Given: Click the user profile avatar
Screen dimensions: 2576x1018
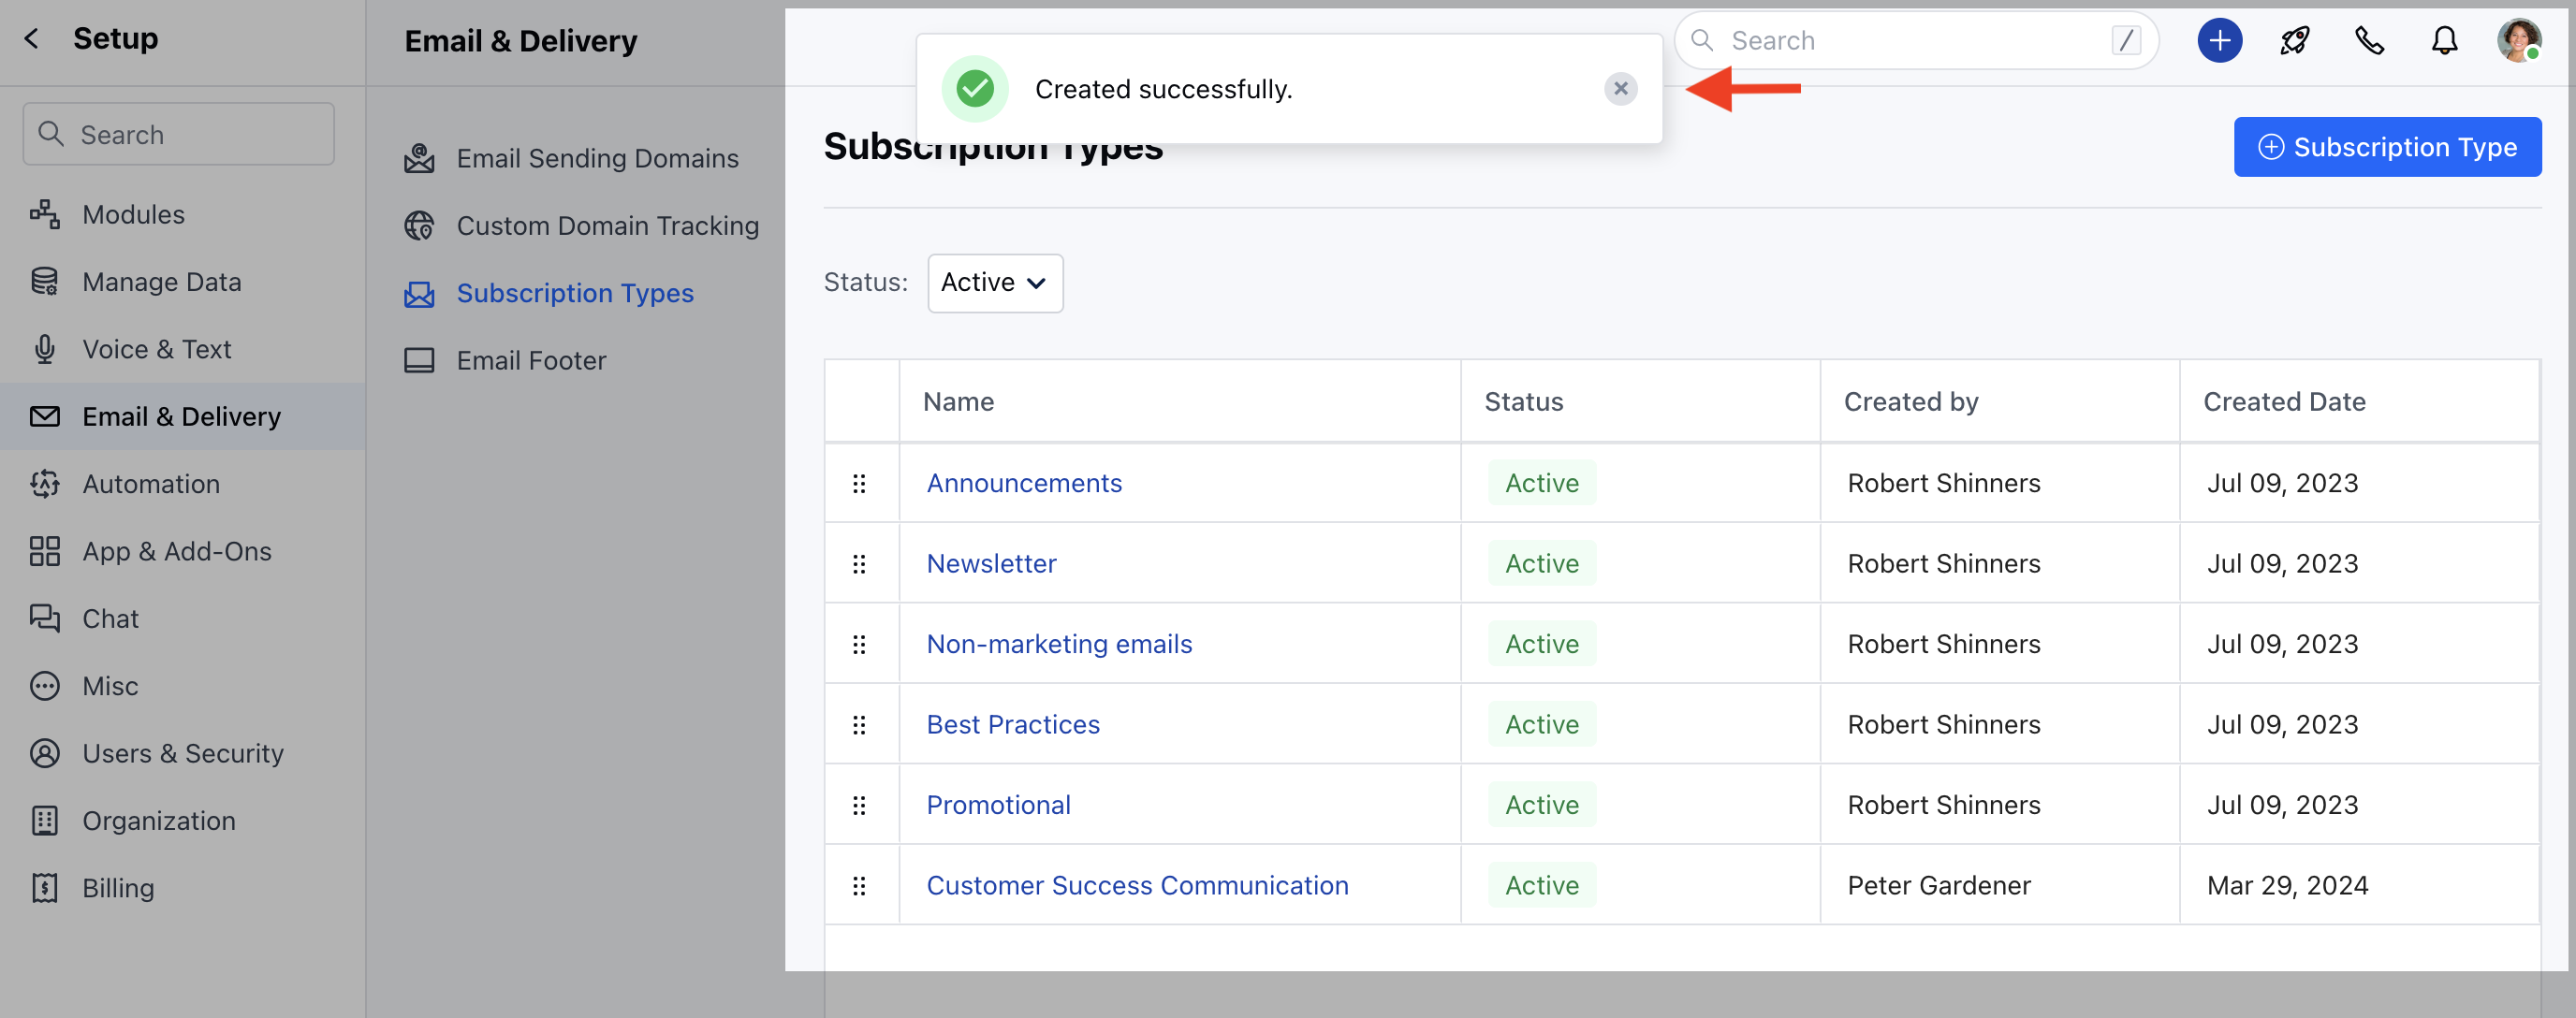Looking at the screenshot, I should [2518, 41].
